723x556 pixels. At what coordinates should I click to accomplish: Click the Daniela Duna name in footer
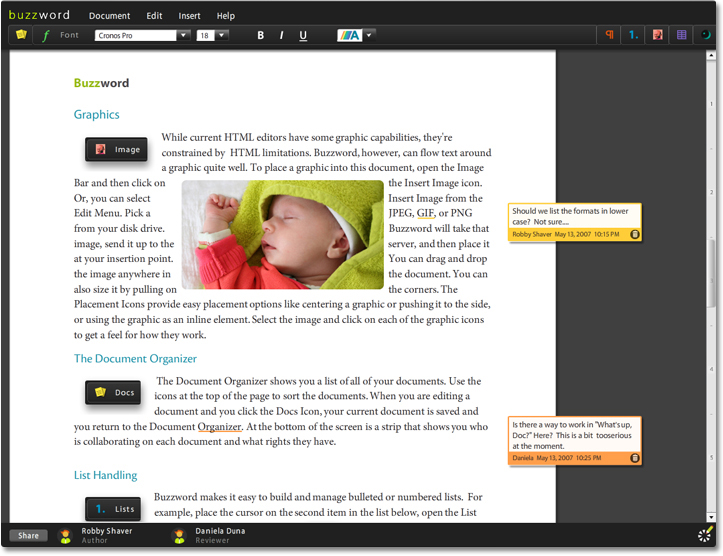(x=220, y=531)
